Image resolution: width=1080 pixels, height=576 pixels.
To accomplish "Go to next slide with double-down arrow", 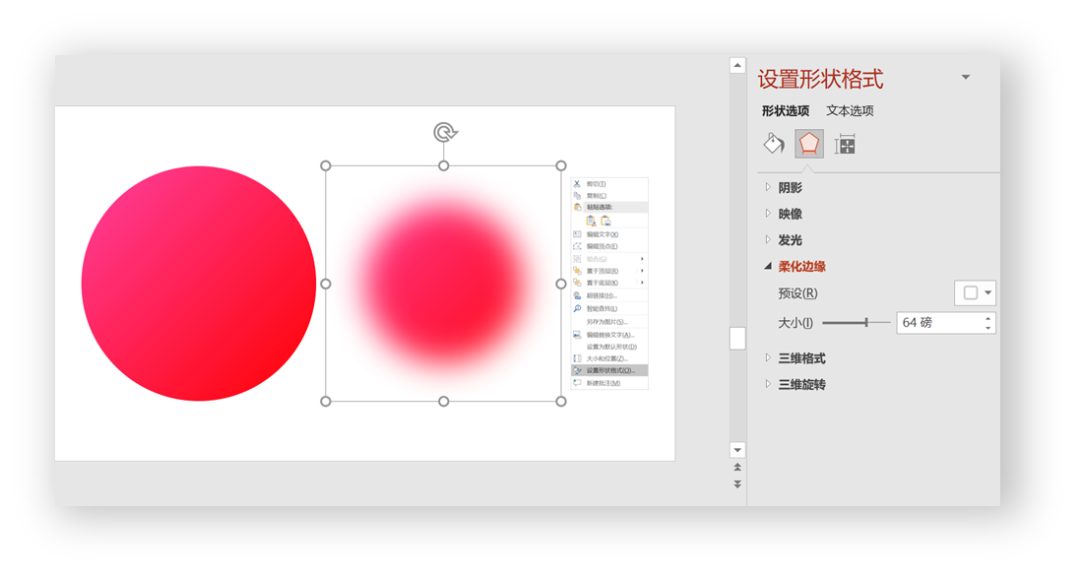I will (737, 484).
